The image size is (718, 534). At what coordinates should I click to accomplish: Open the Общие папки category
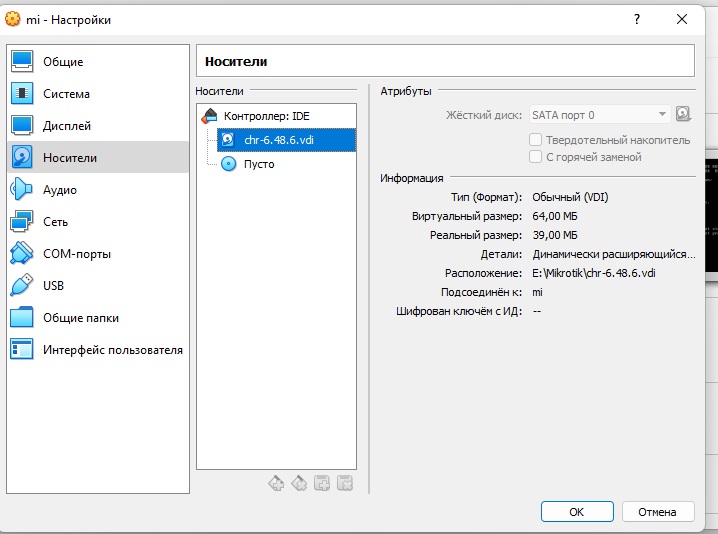tap(80, 318)
